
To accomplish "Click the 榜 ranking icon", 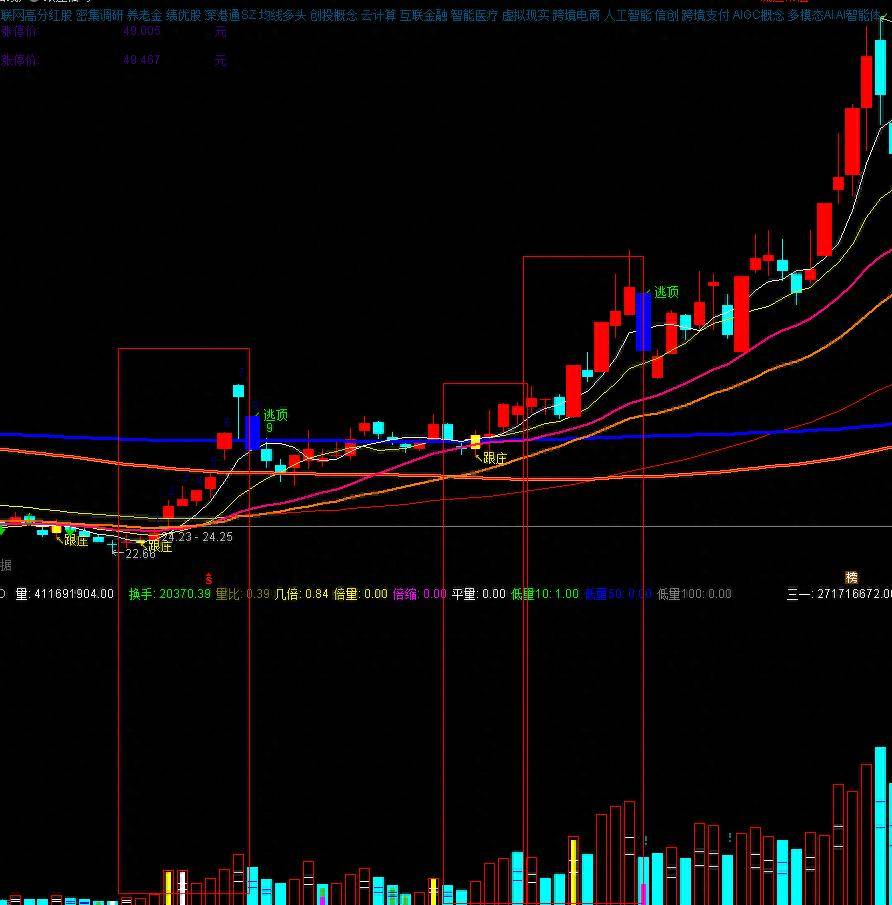I will point(851,577).
